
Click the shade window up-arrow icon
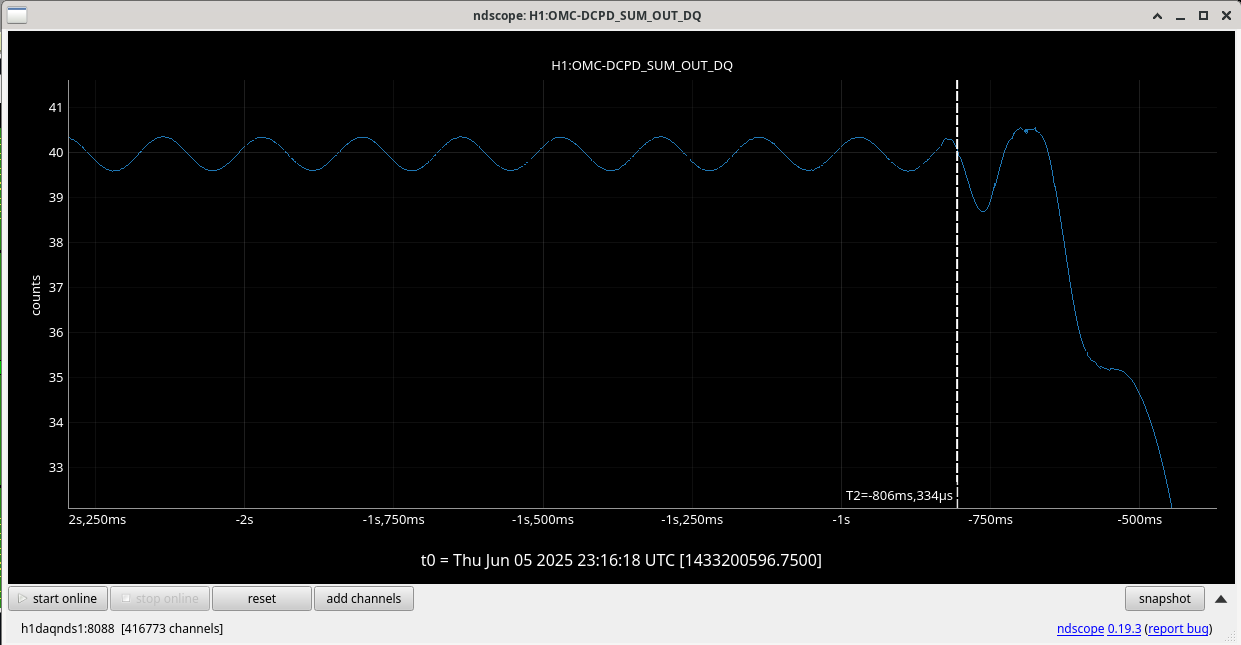pyautogui.click(x=1157, y=16)
